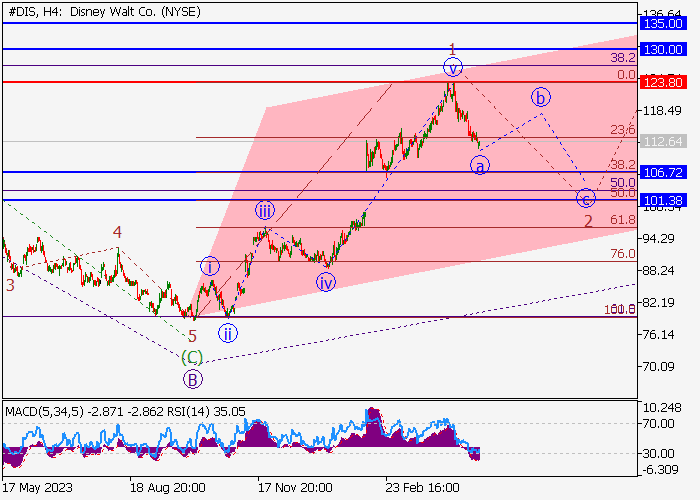Screen dimensions: 700x500
Task: Click the RSI(14) 35.05 indicator reading
Action: click(208, 412)
